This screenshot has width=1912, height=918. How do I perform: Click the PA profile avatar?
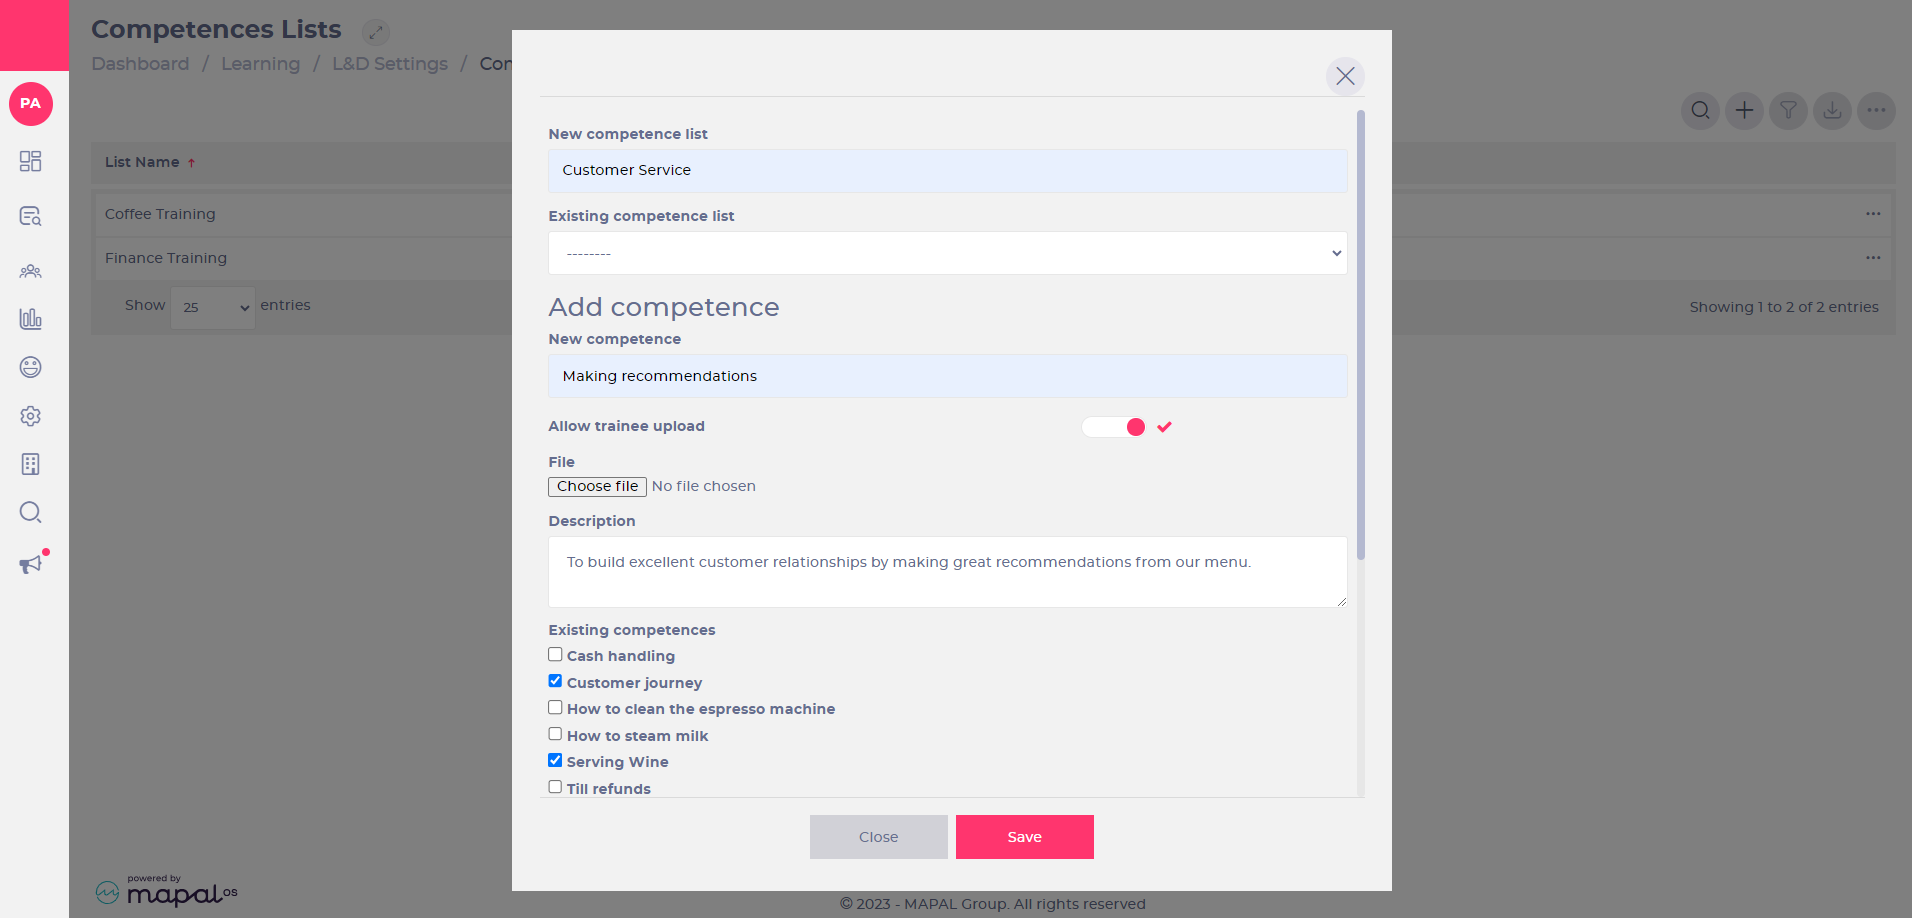point(31,104)
